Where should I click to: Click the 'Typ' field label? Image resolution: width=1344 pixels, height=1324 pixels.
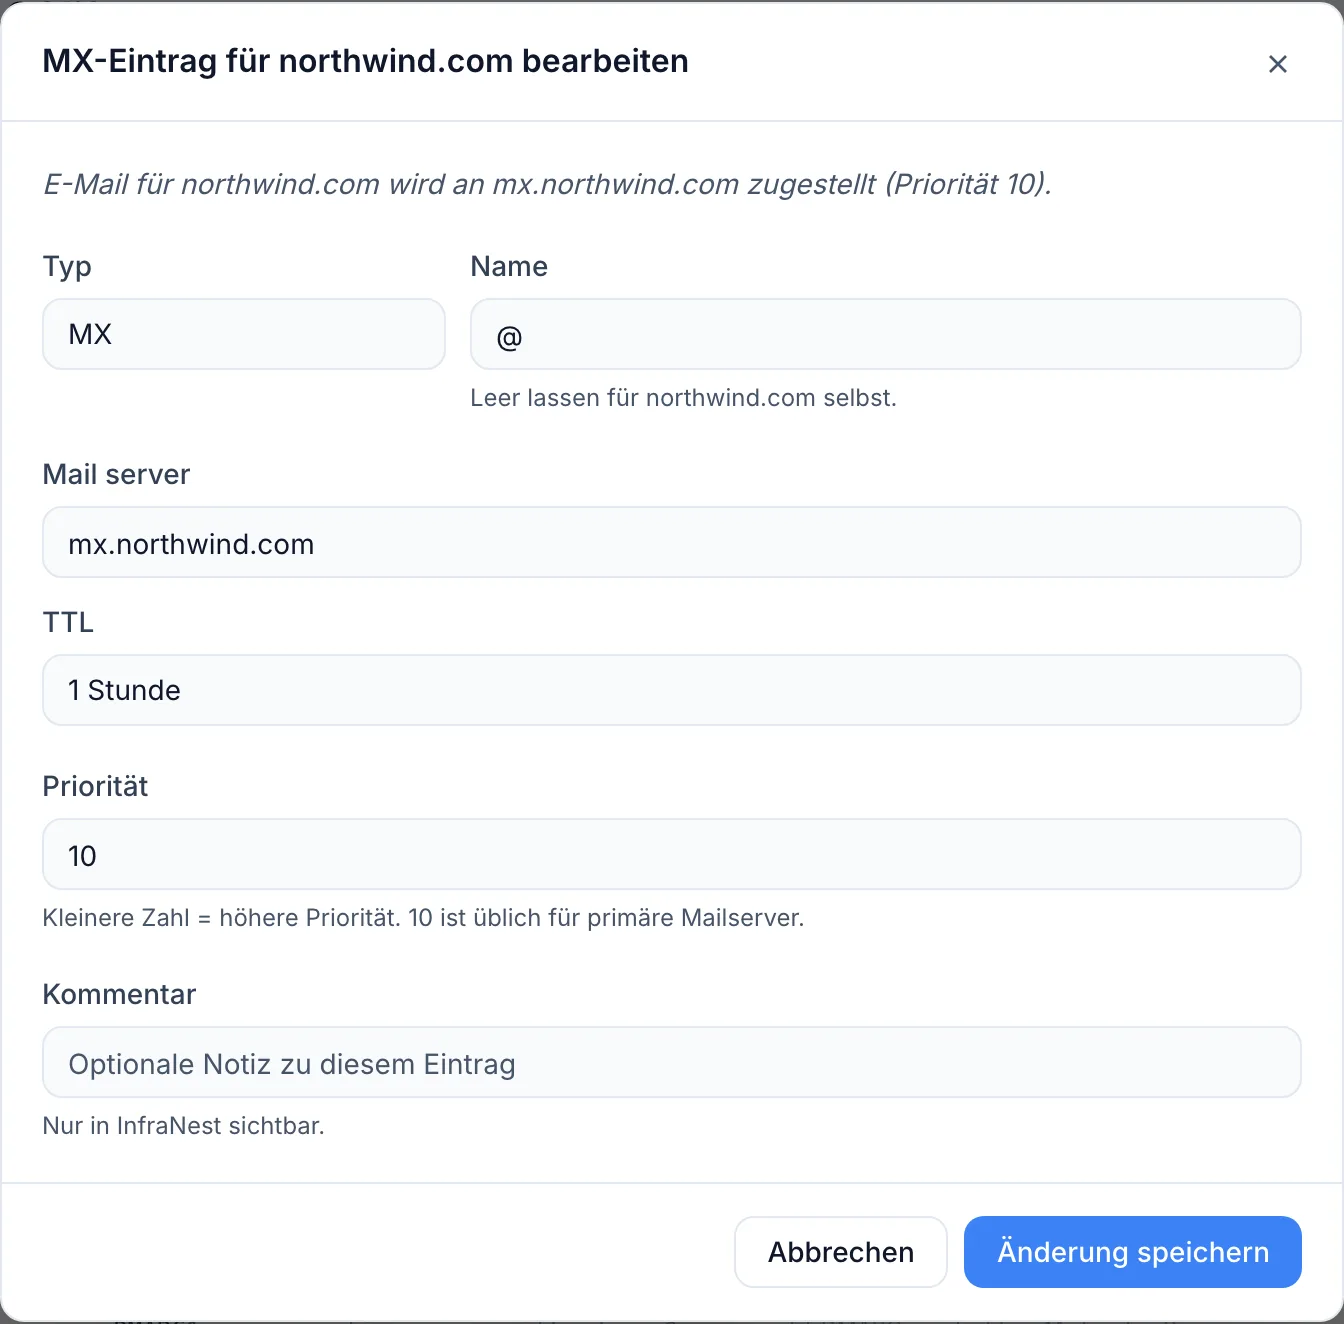(x=67, y=267)
